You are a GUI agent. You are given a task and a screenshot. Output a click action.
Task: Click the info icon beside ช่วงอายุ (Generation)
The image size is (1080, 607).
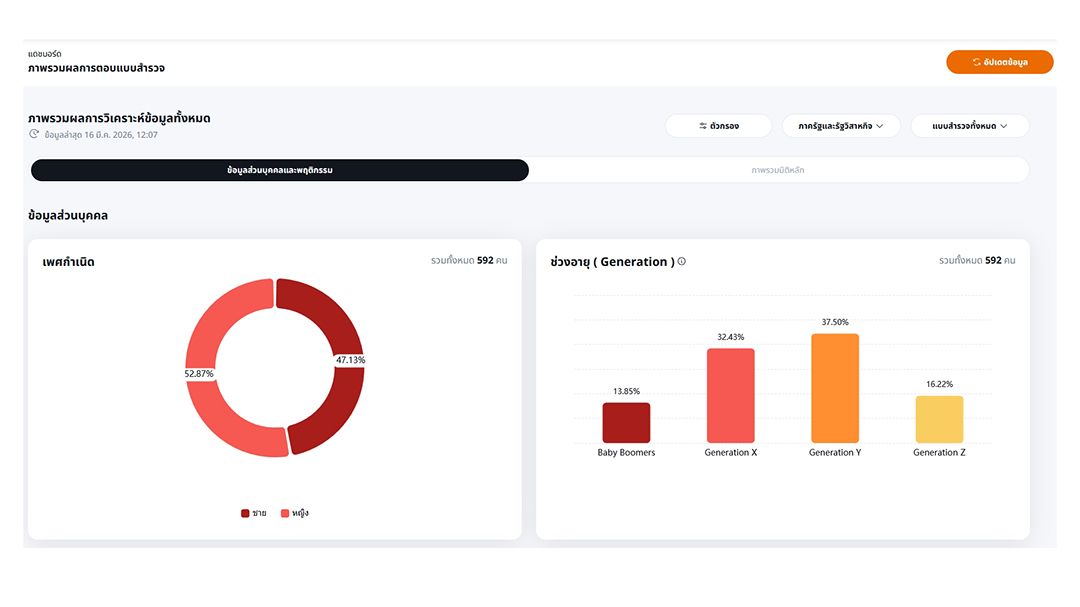coord(682,262)
